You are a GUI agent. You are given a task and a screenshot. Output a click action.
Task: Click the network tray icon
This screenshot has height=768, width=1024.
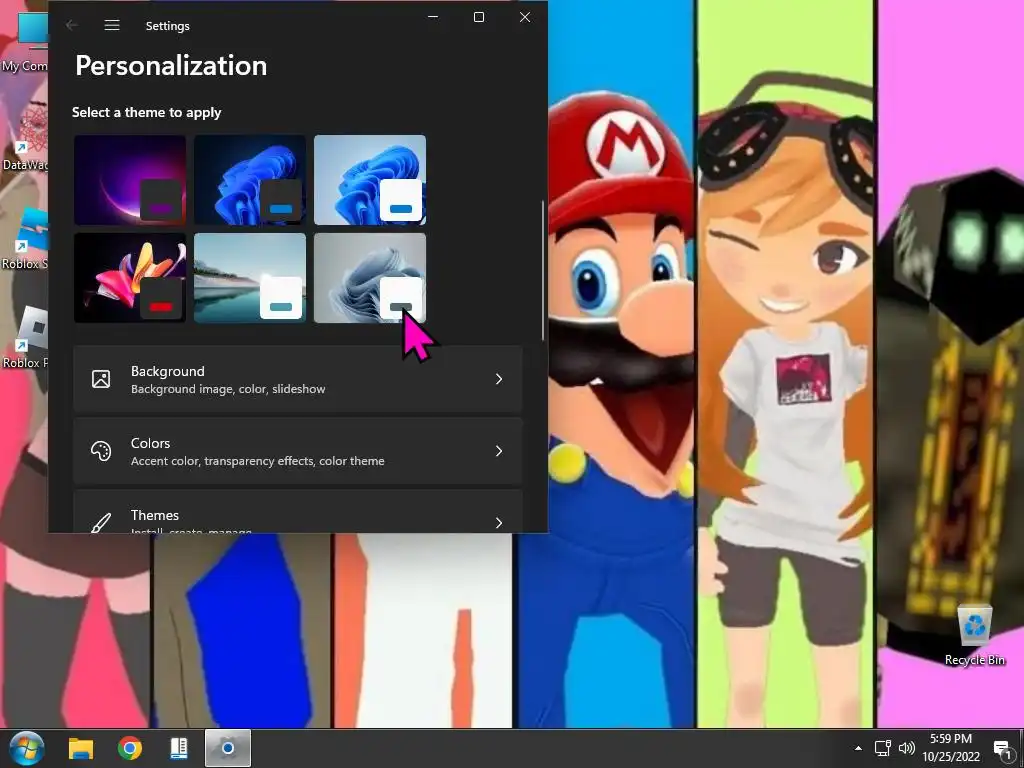click(x=883, y=748)
